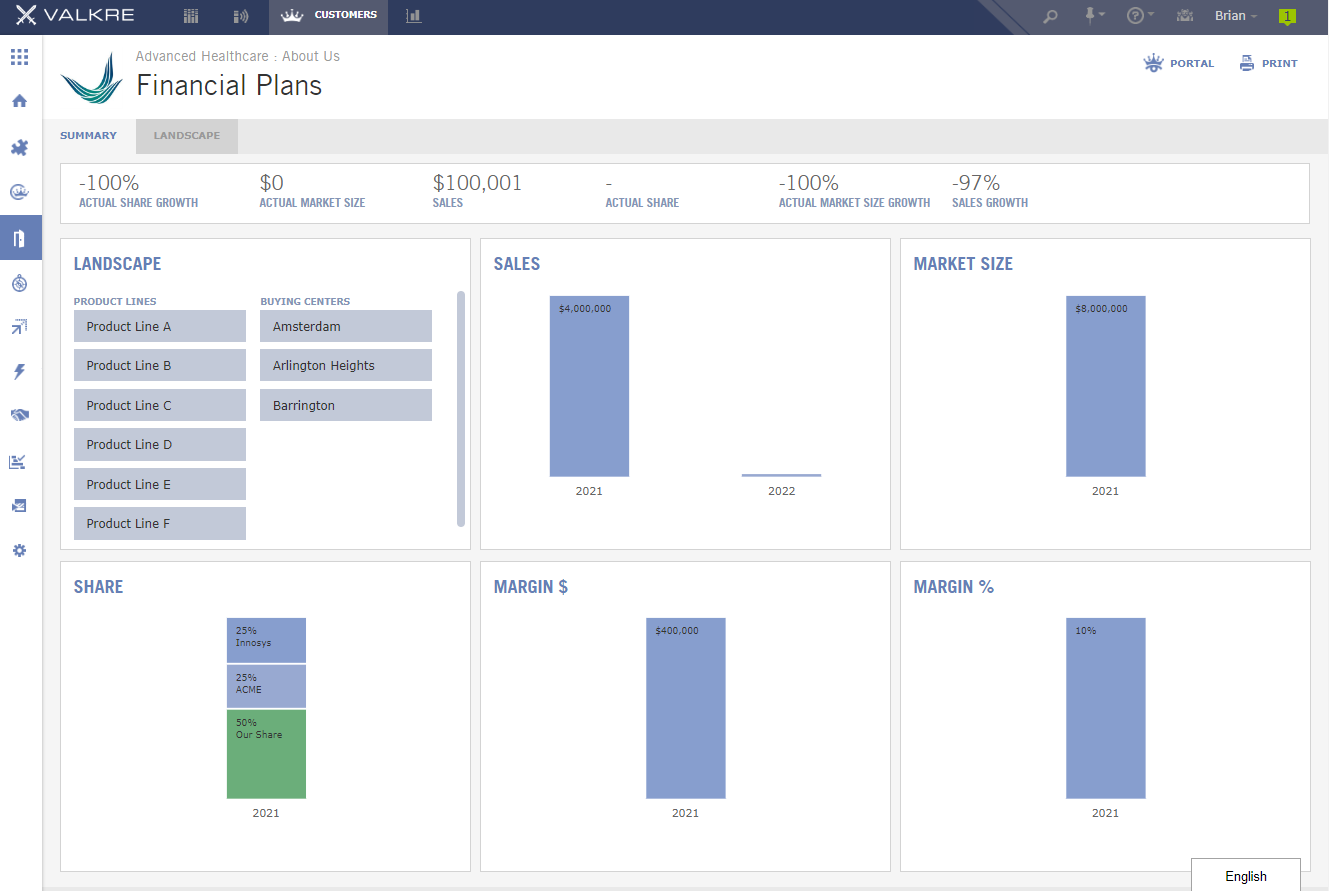Click the Portal button

(1179, 63)
